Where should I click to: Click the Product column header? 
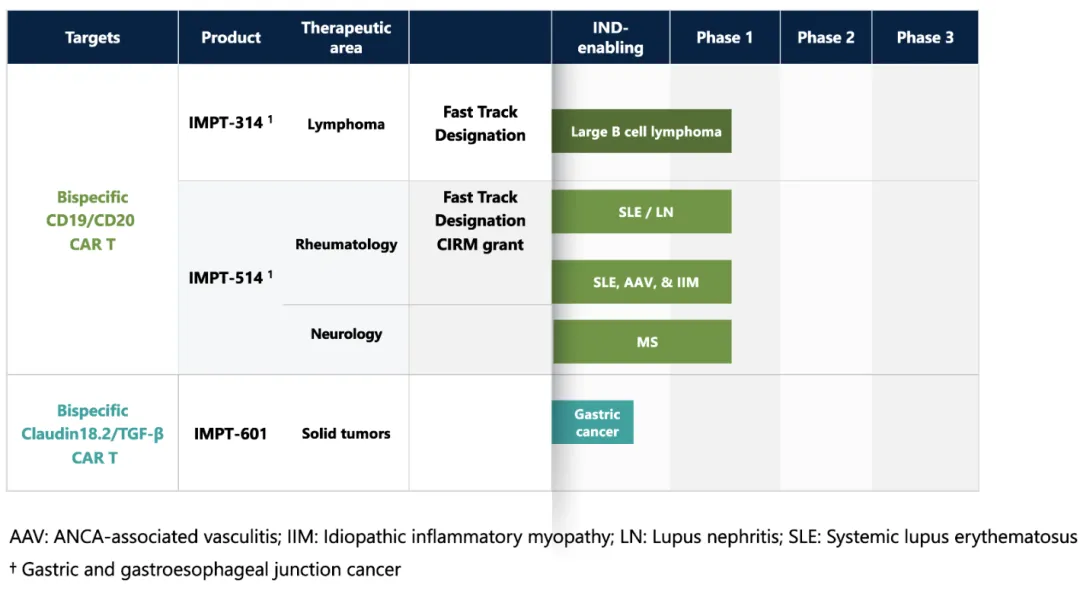(231, 38)
